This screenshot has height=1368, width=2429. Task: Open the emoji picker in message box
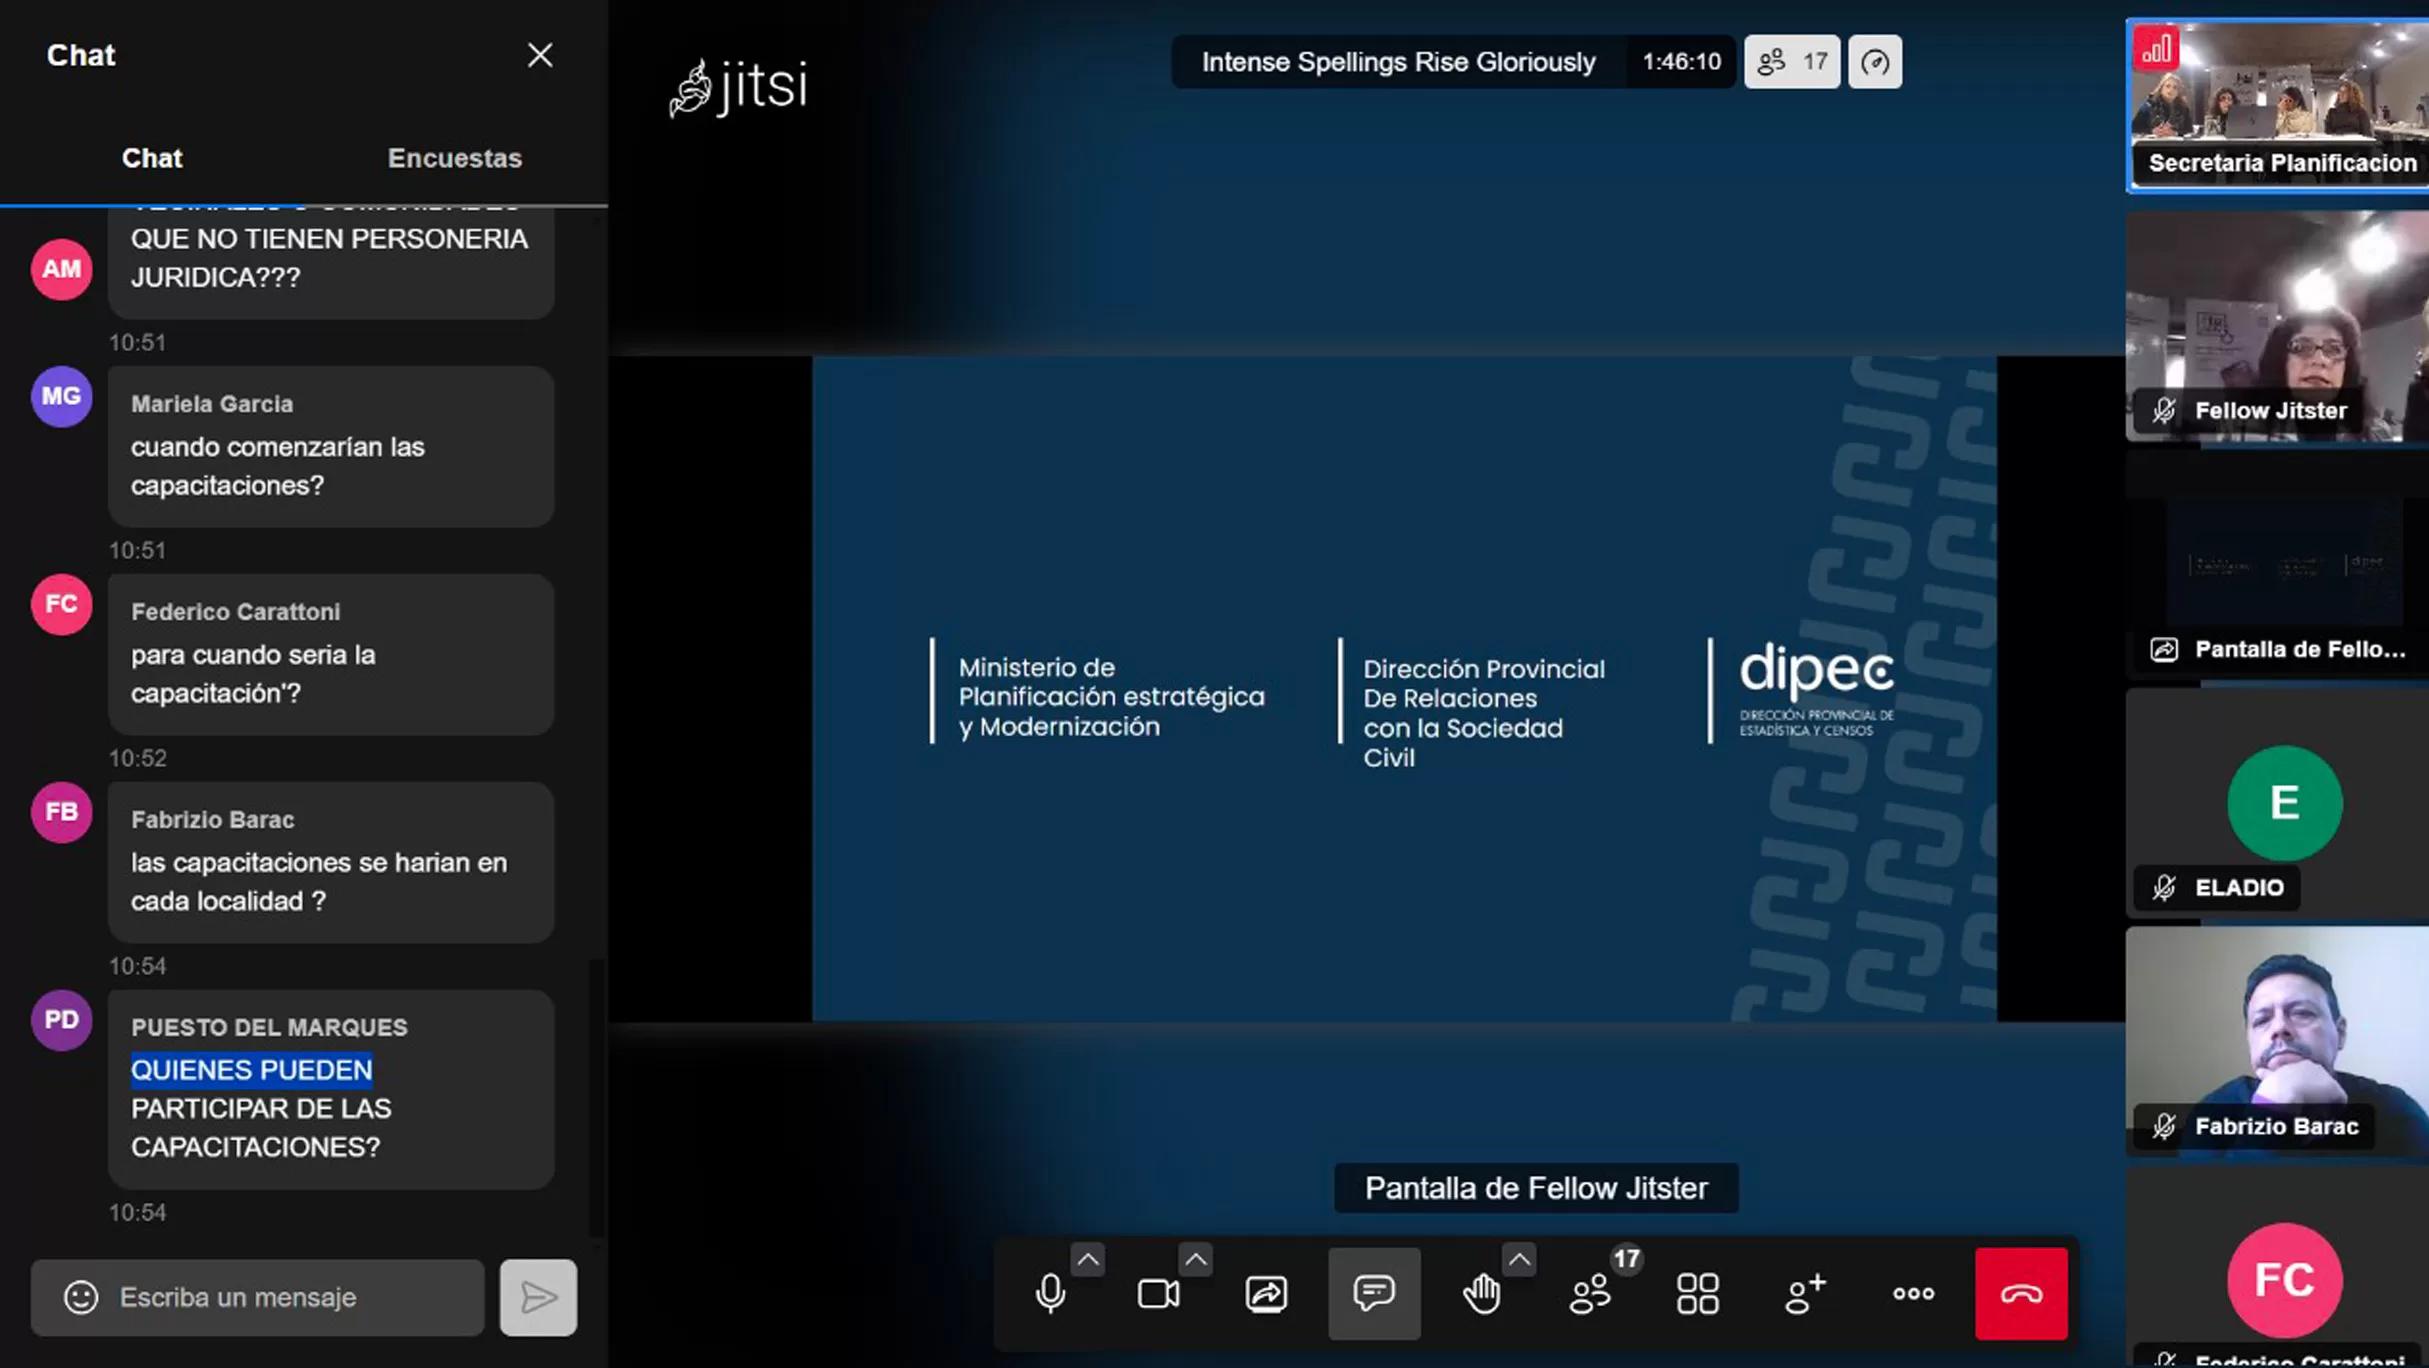pyautogui.click(x=81, y=1297)
